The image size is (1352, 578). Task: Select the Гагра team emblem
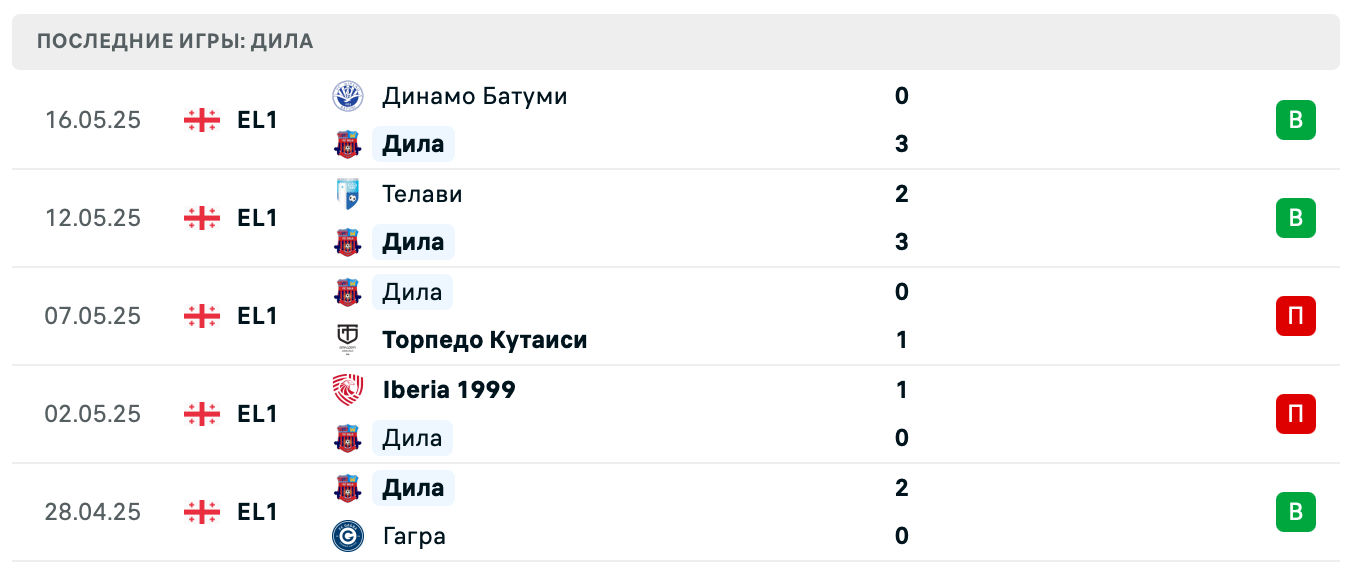click(x=347, y=536)
